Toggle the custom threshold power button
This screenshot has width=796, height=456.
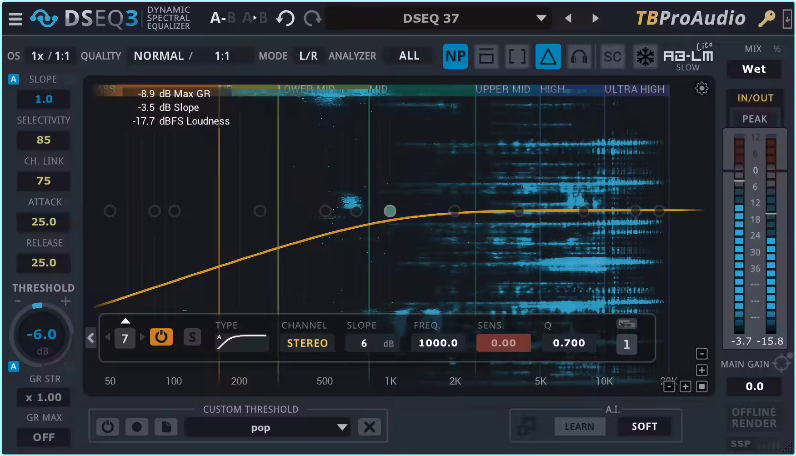pyautogui.click(x=108, y=427)
